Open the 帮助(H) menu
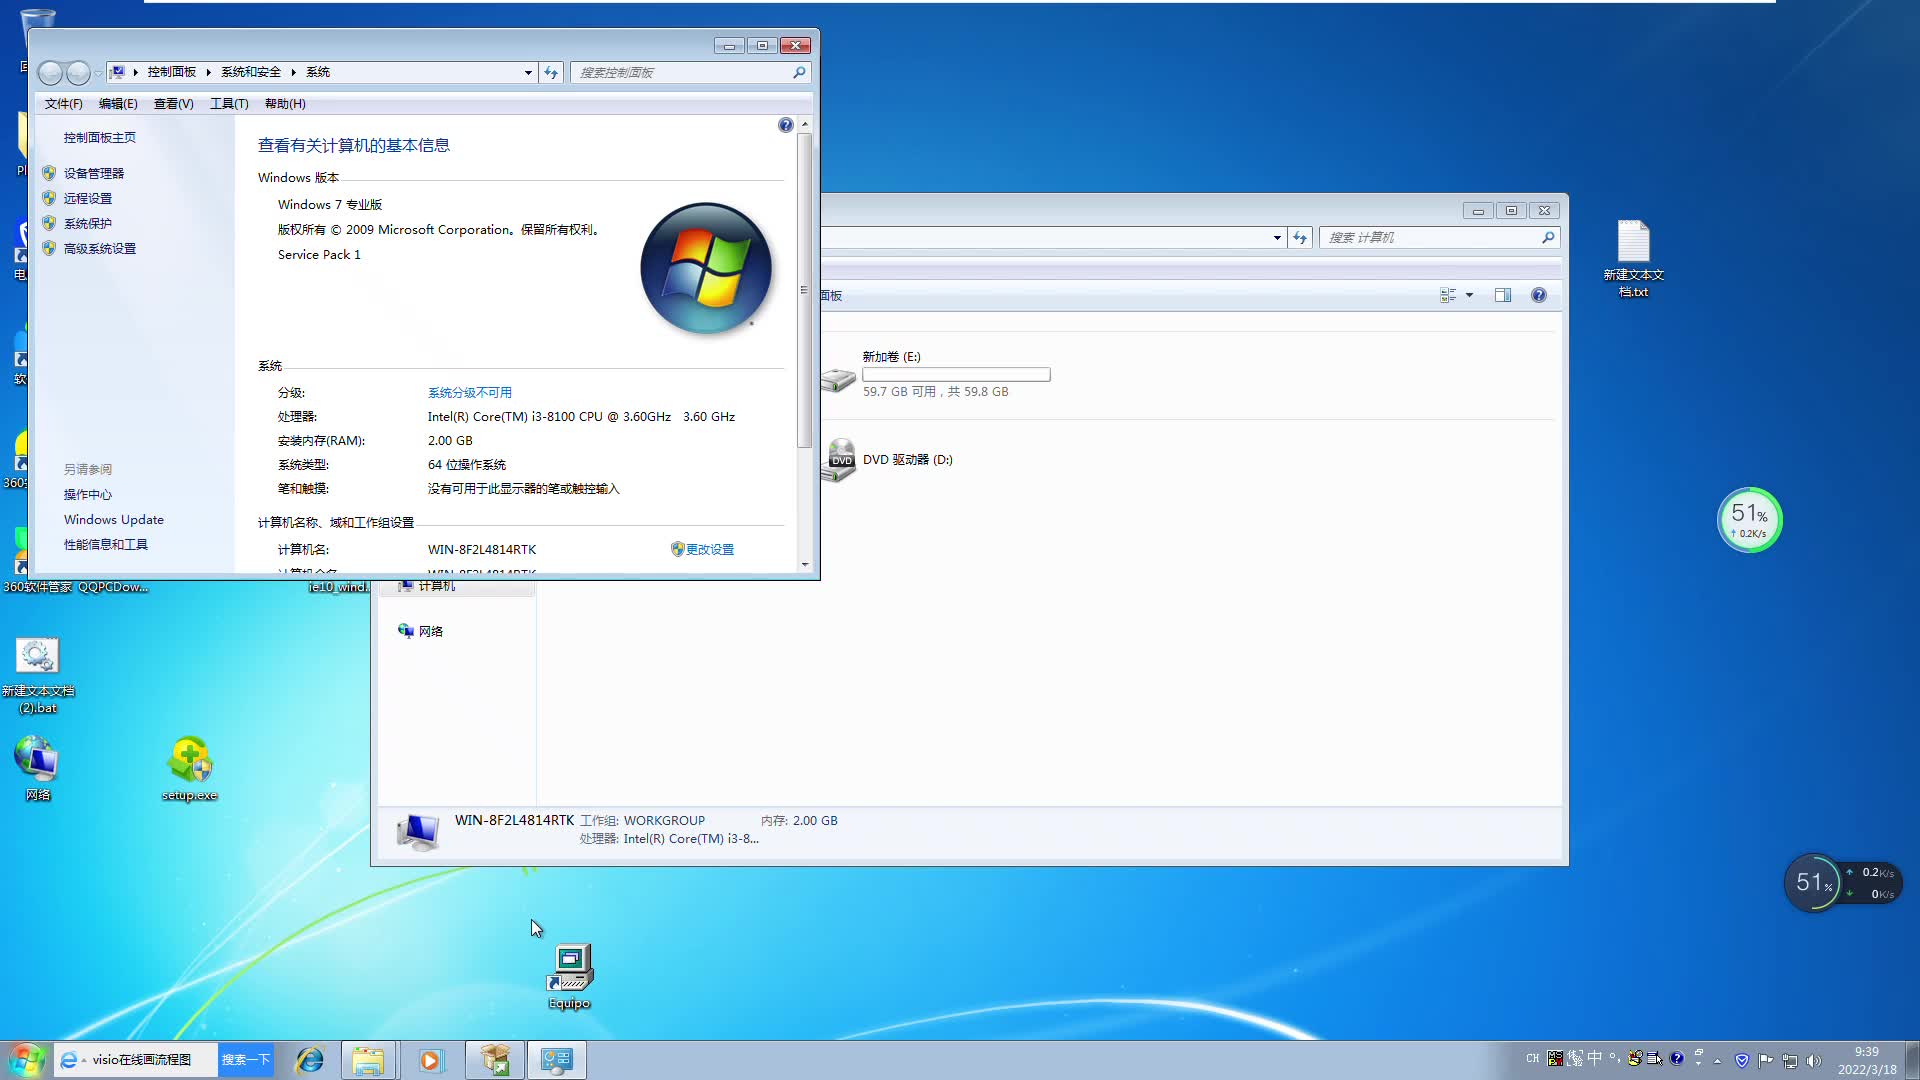The height and width of the screenshot is (1080, 1920). (285, 103)
